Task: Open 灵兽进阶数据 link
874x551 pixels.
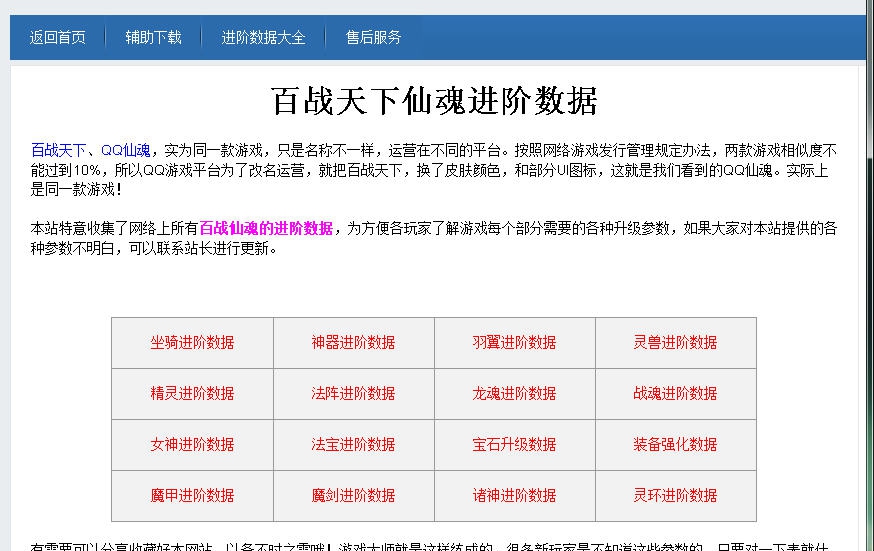Action: pyautogui.click(x=675, y=343)
